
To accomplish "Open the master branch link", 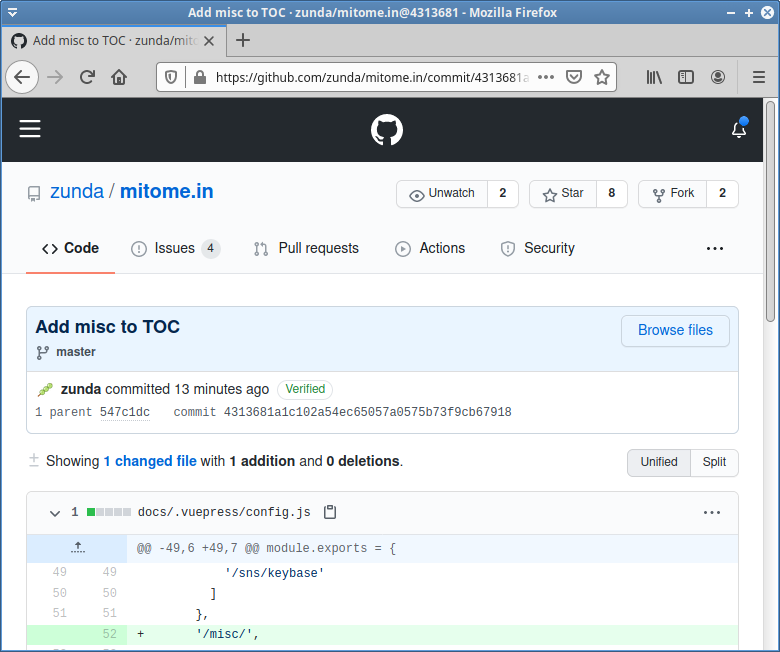I will click(x=76, y=352).
